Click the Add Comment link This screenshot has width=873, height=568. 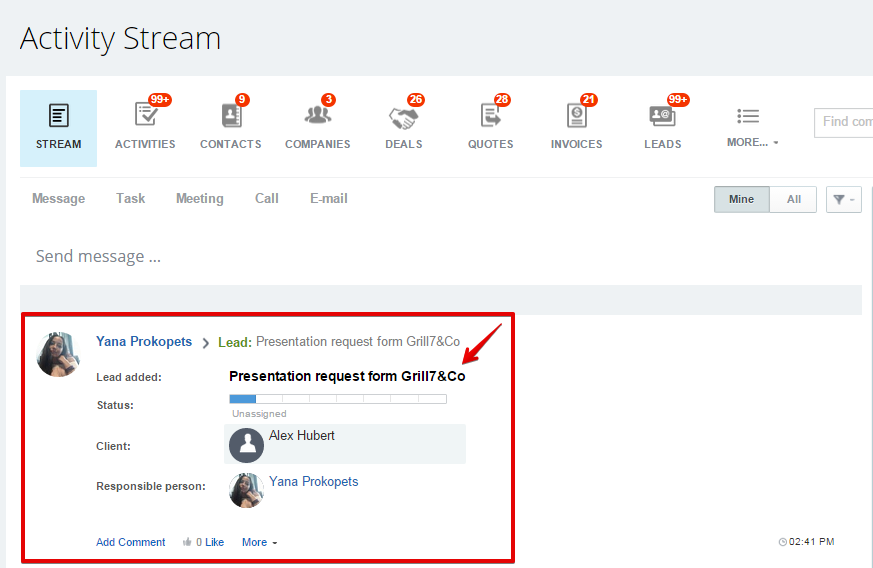tap(130, 542)
